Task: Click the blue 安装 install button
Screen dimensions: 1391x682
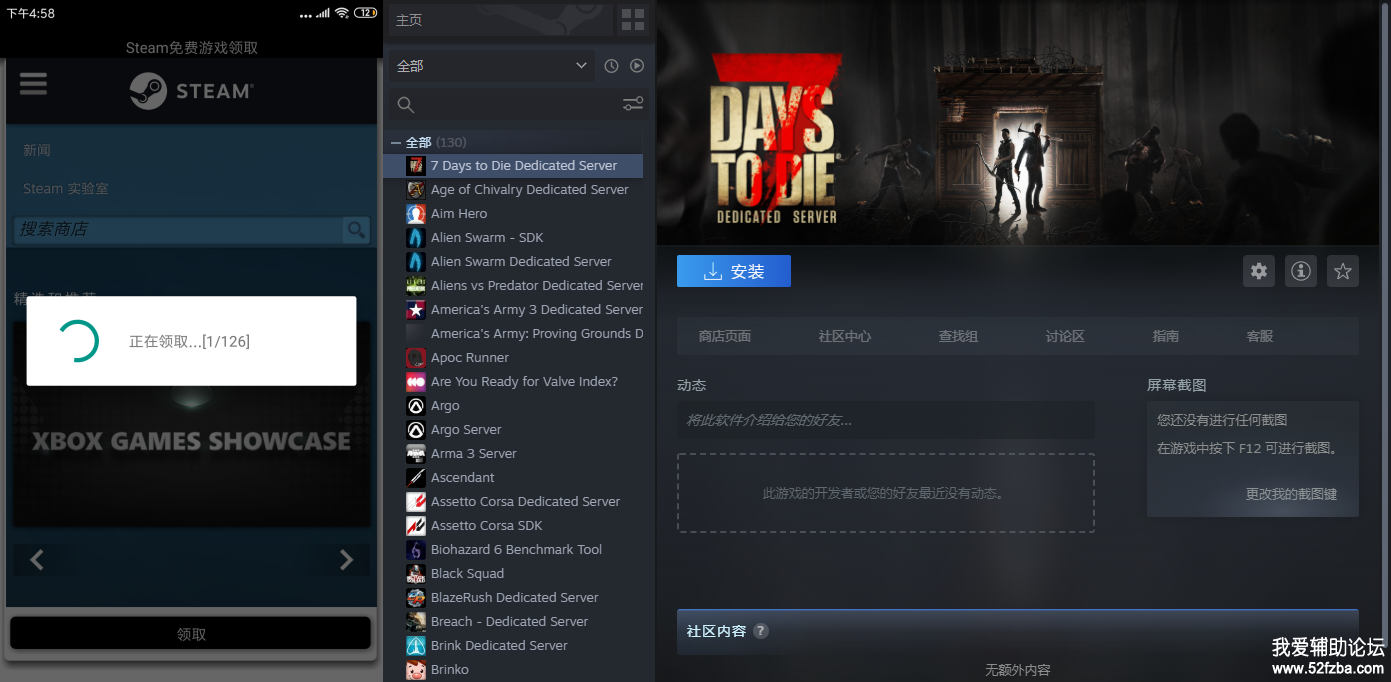Action: pos(733,271)
